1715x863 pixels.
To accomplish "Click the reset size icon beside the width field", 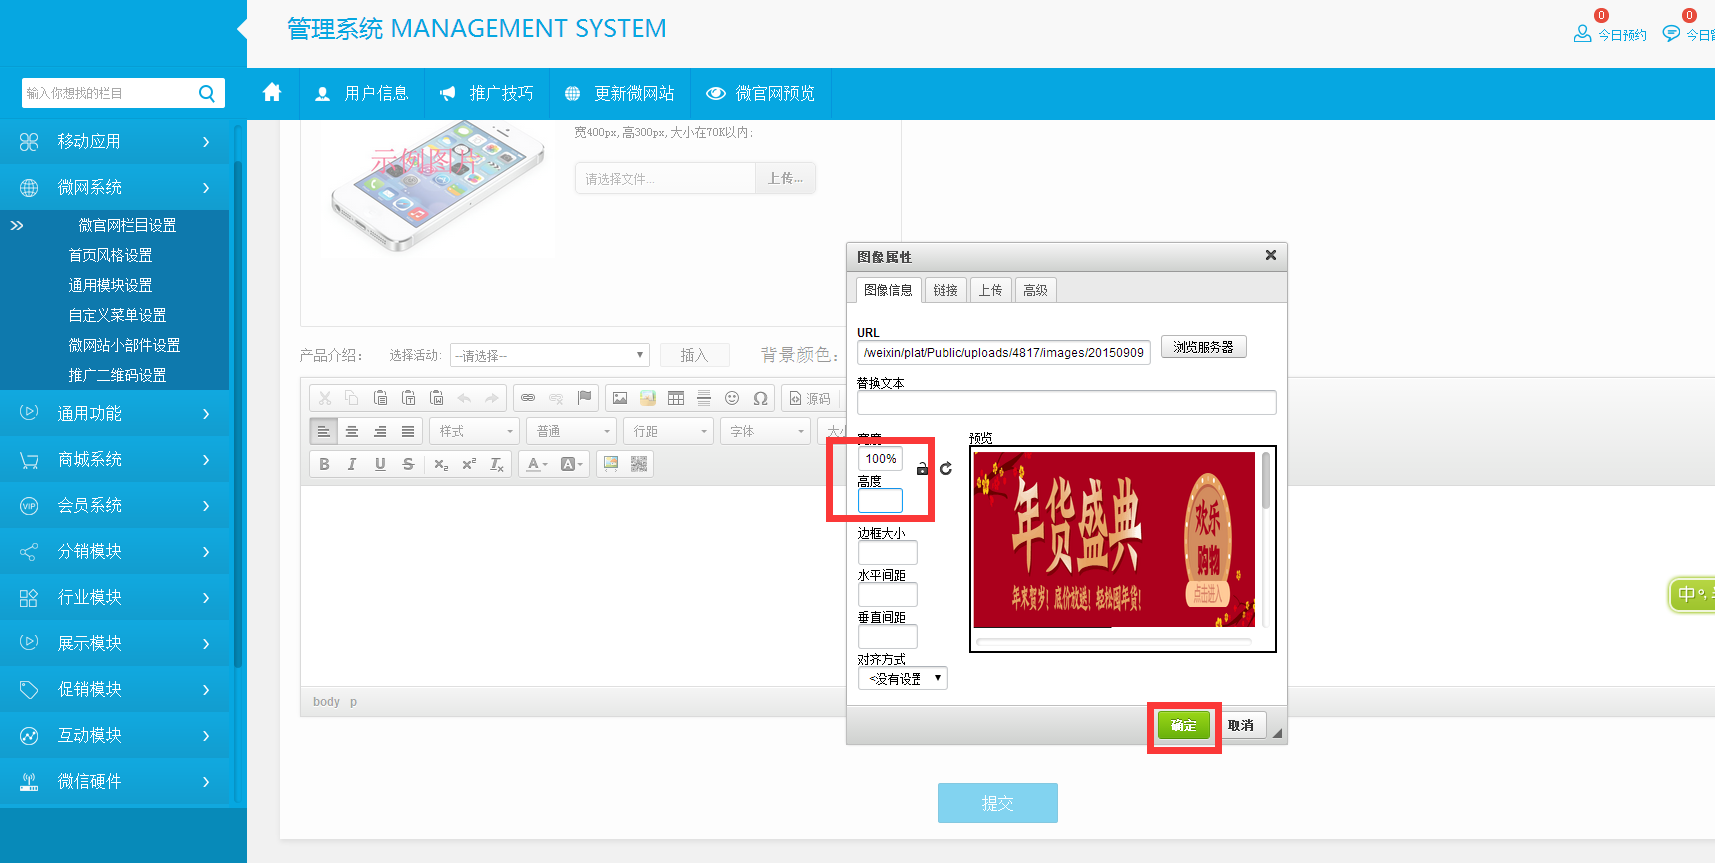I will pos(946,468).
